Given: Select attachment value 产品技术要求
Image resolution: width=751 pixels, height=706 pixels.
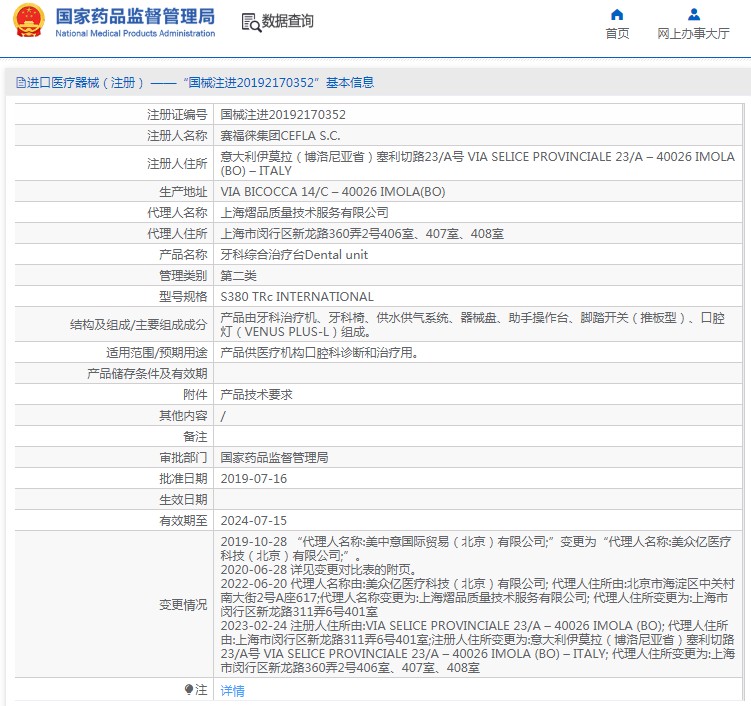Looking at the screenshot, I should pos(256,395).
